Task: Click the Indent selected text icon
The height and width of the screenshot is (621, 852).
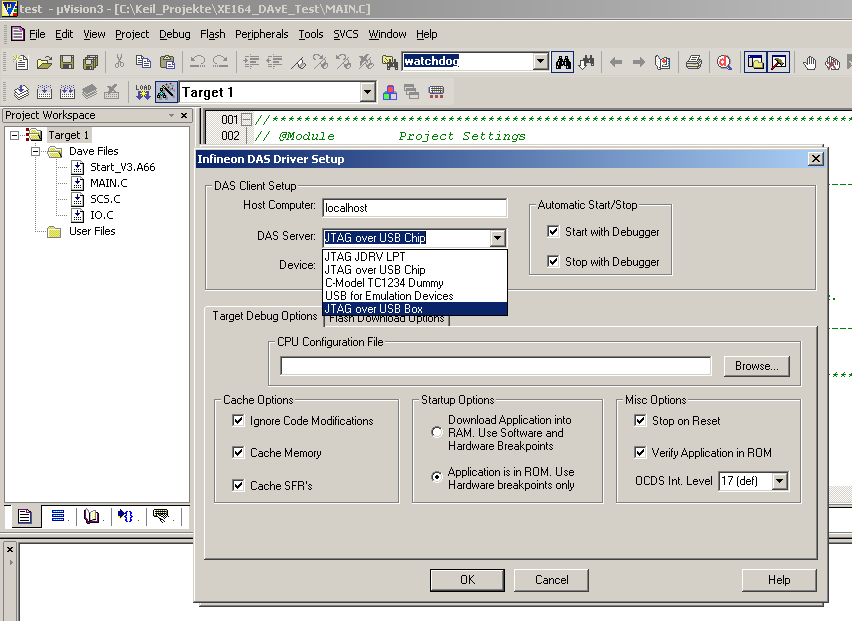Action: click(x=250, y=62)
